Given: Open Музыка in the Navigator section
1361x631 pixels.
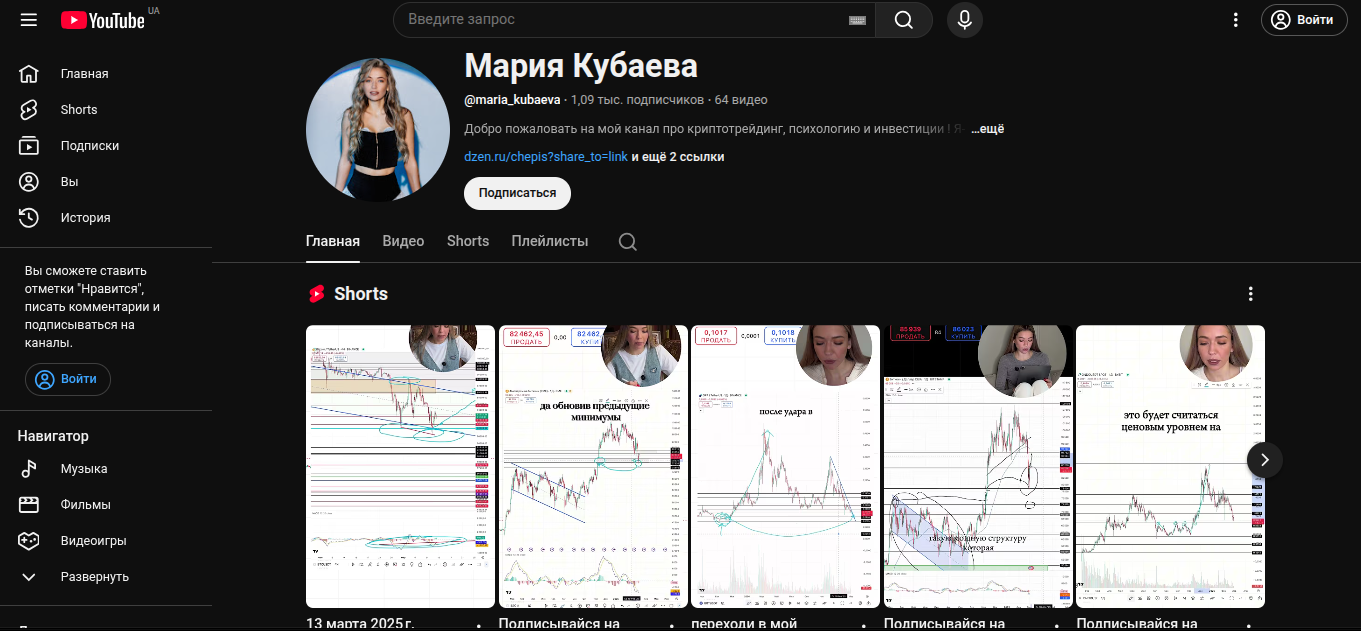Looking at the screenshot, I should pos(84,469).
